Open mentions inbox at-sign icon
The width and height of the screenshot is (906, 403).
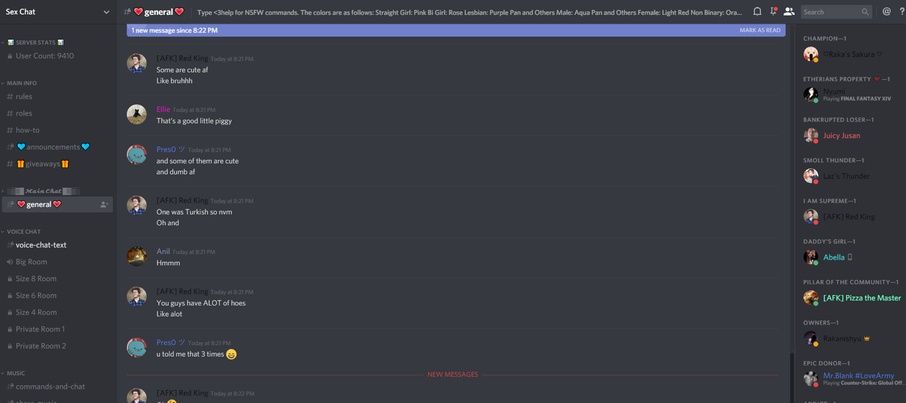(x=886, y=12)
